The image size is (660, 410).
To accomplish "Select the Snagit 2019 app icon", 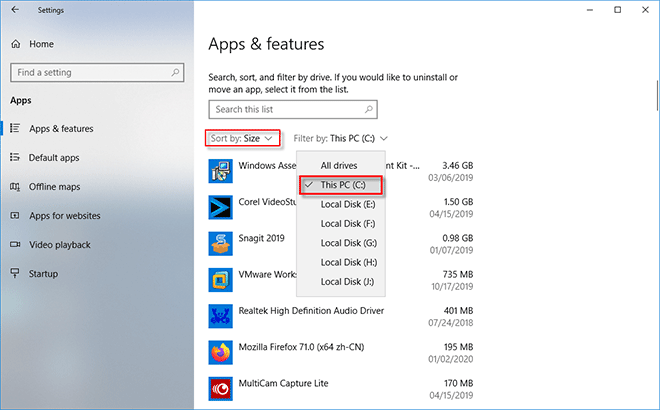I will [221, 243].
